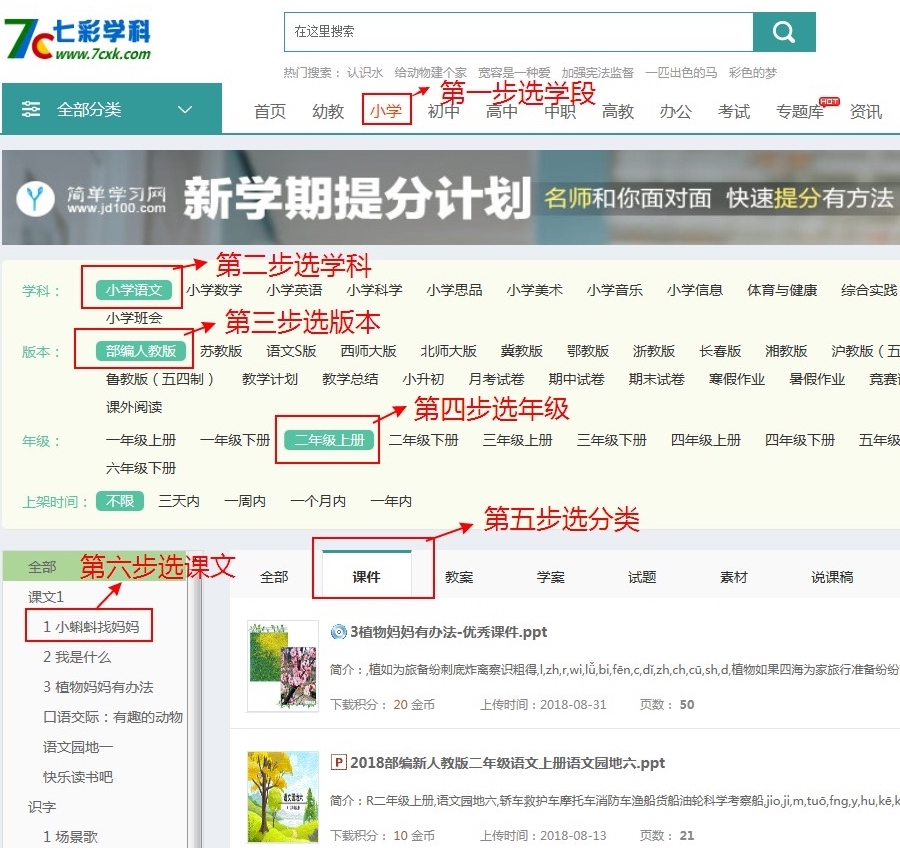Click the disc icon before 3植物妈妈有办法 title
Image resolution: width=900 pixels, height=848 pixels.
[338, 632]
